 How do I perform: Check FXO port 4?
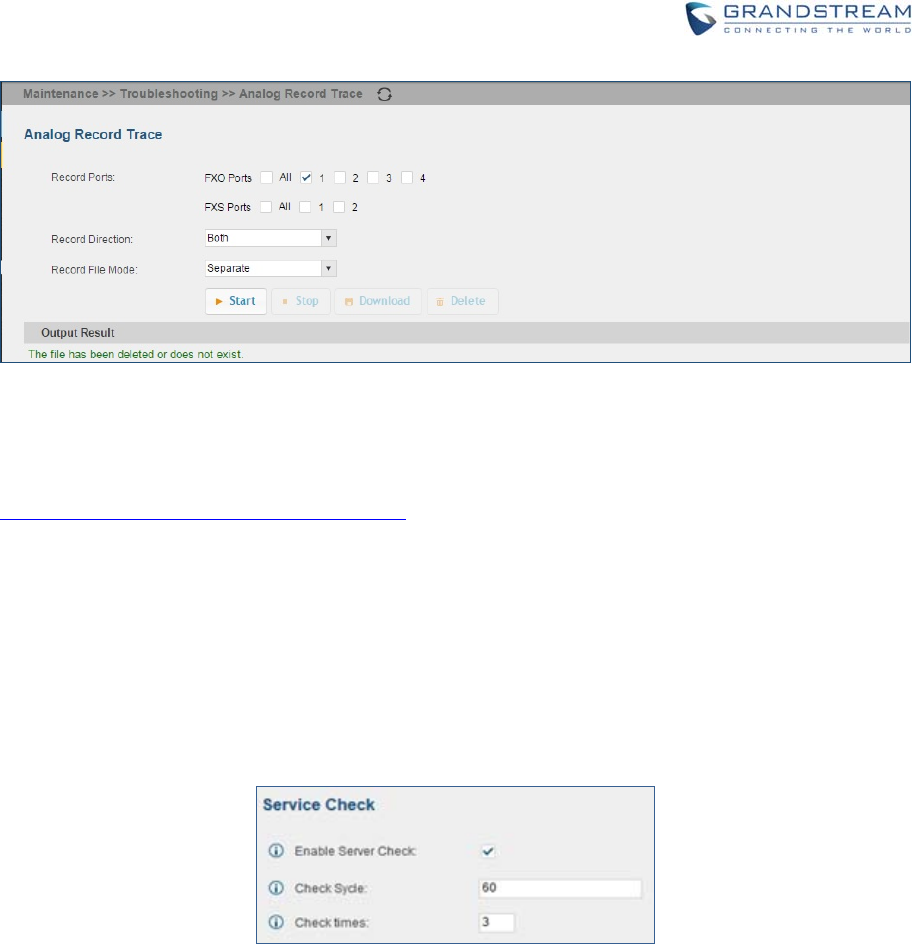tap(408, 178)
